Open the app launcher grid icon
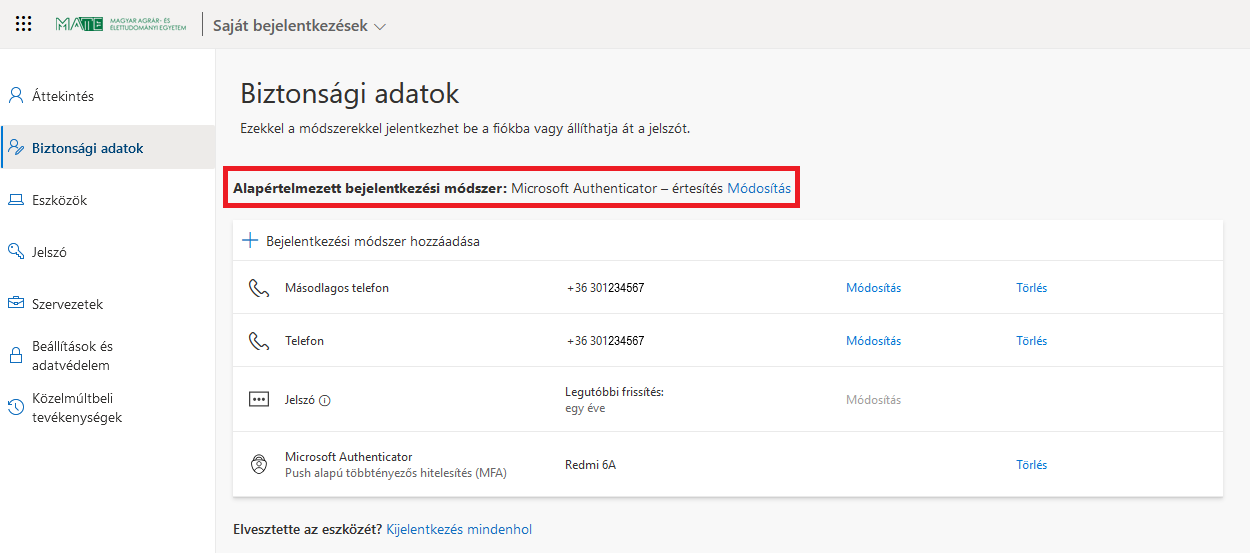This screenshot has width=1250, height=553. pos(24,25)
